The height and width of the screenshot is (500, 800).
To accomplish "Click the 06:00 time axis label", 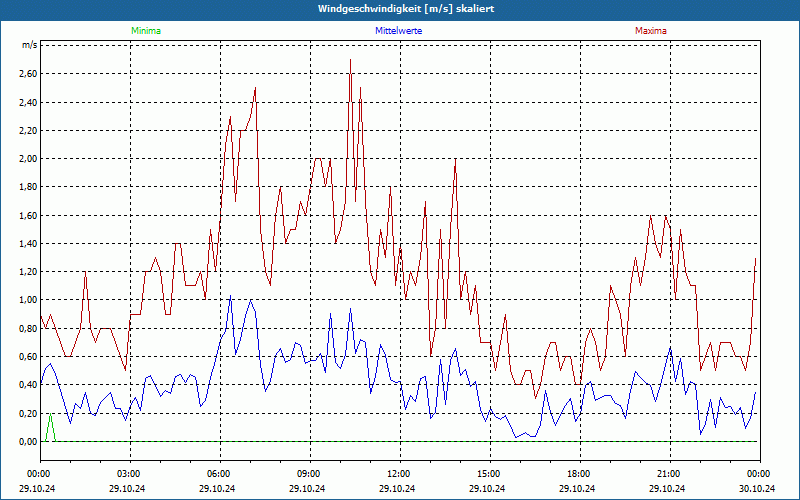I will click(220, 474).
